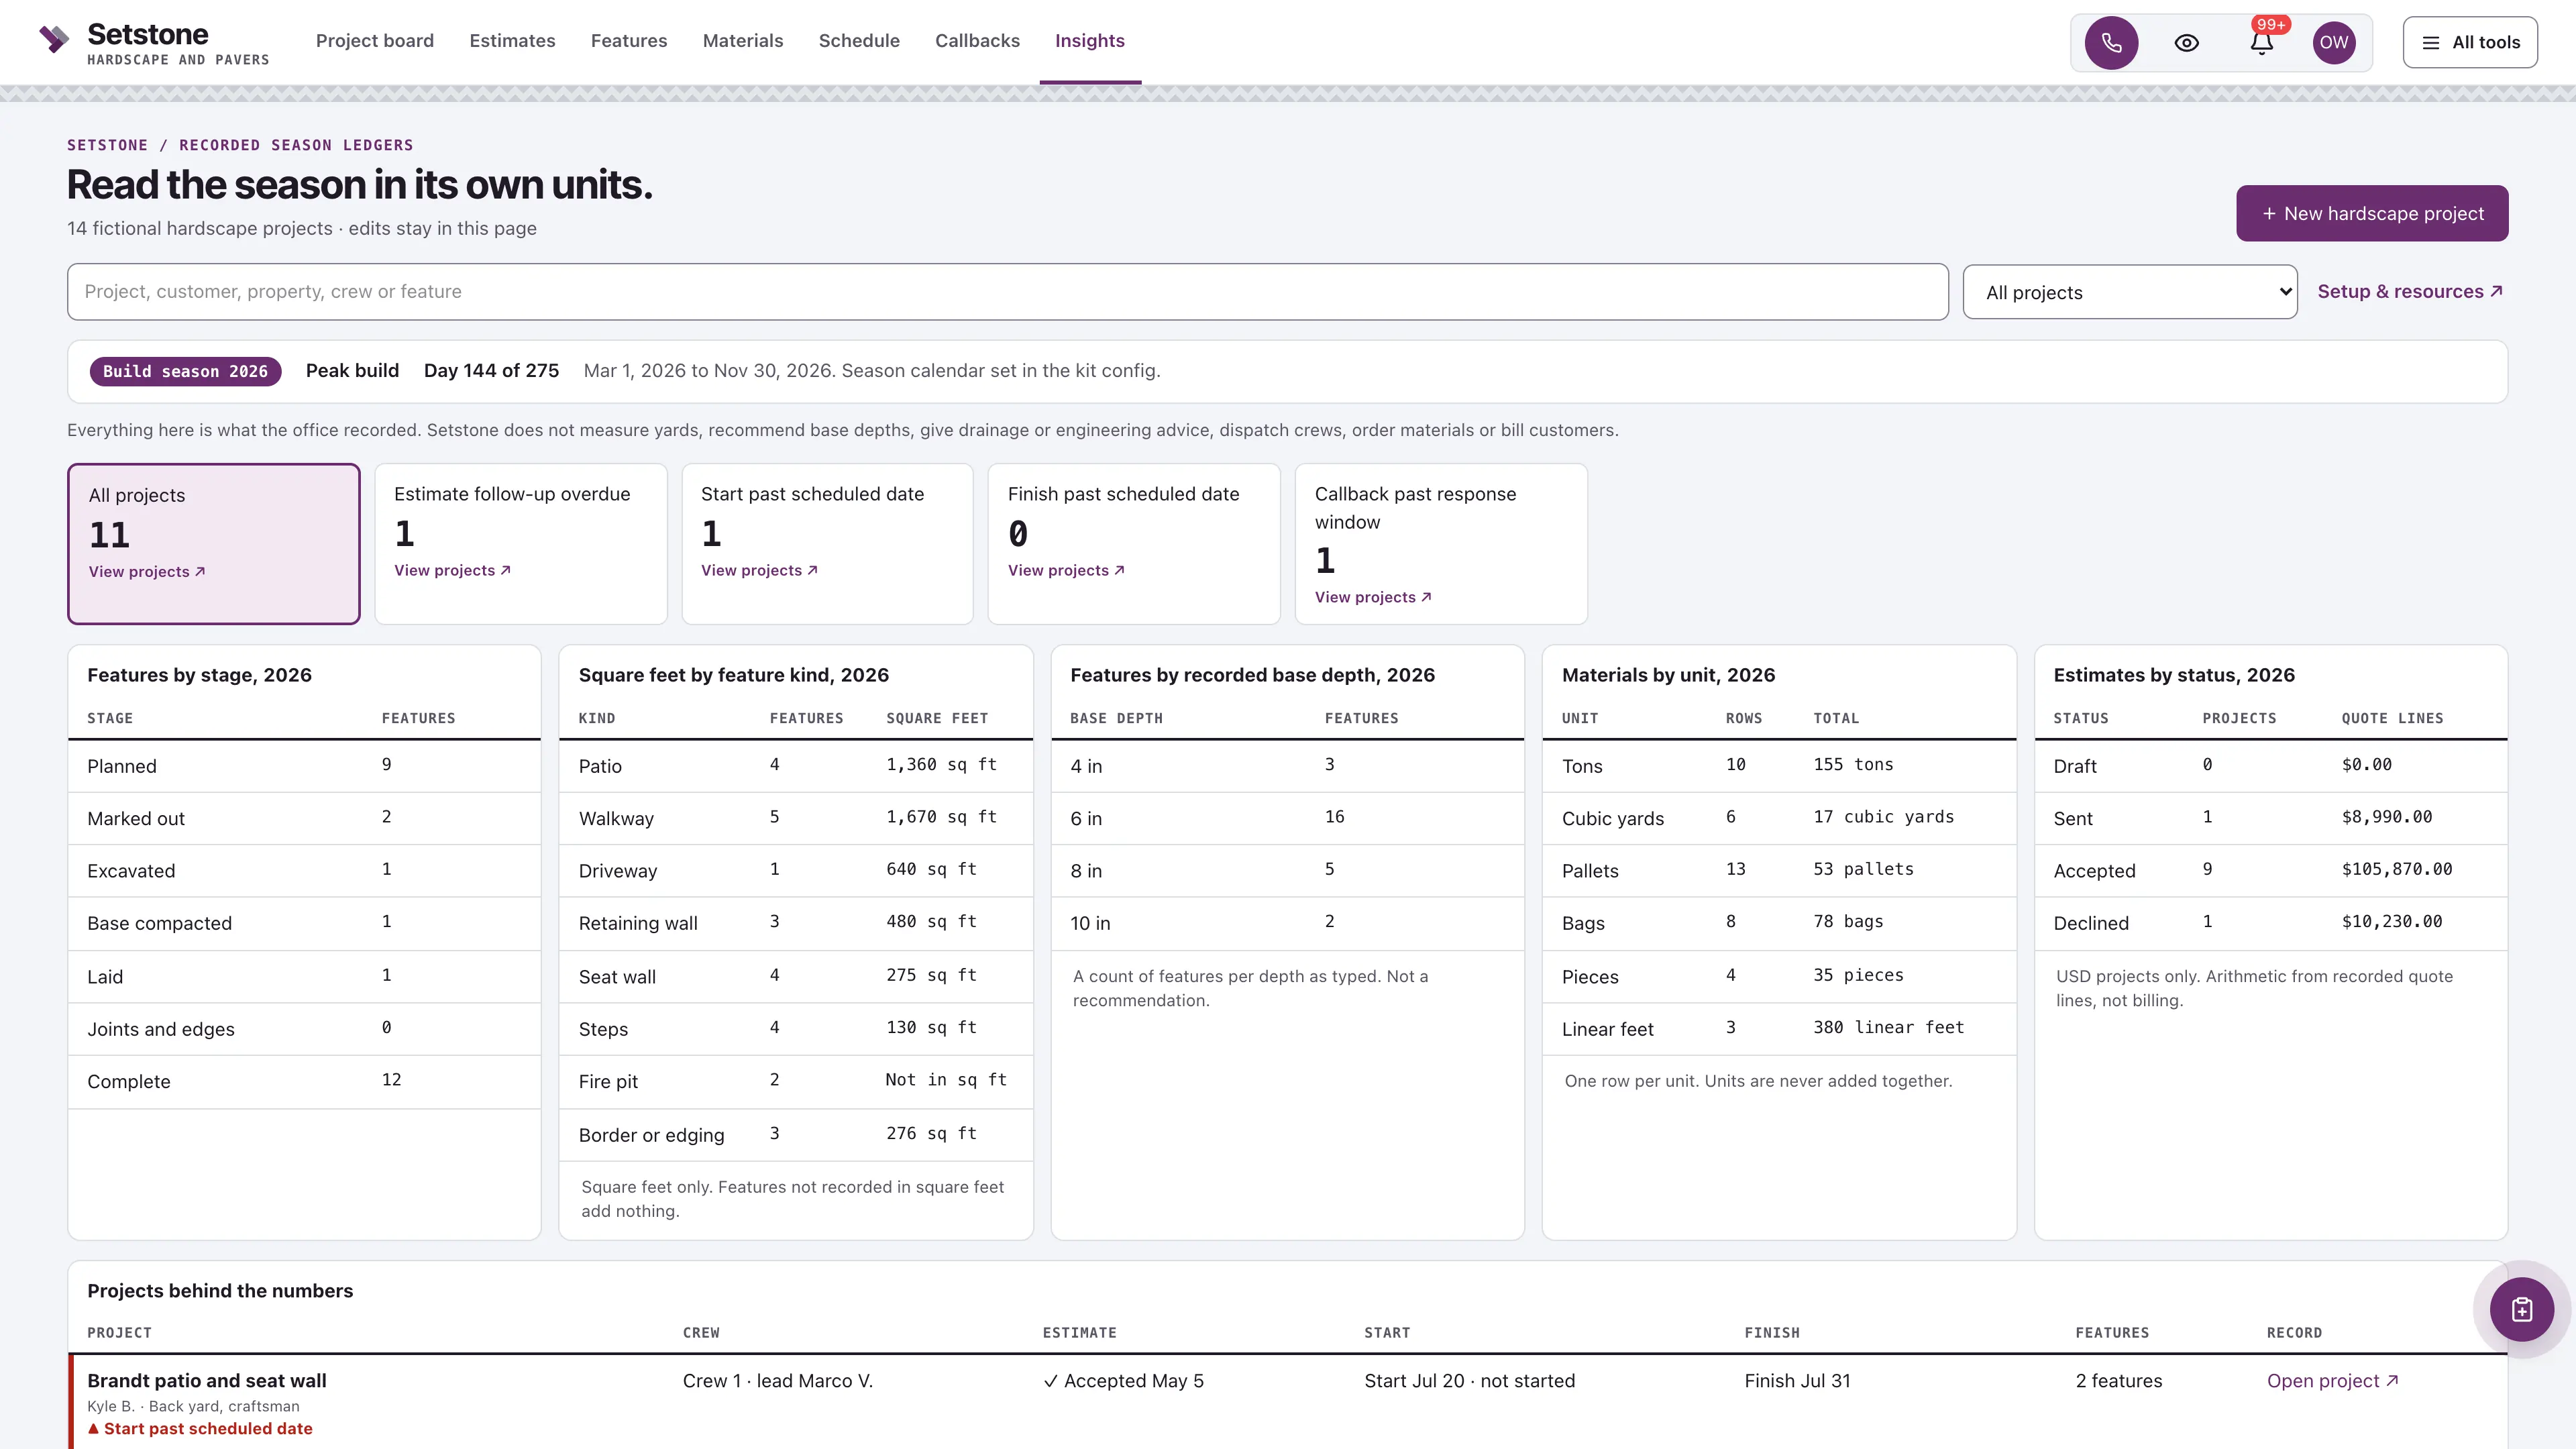
Task: Go to the Callbacks tab
Action: tap(977, 41)
